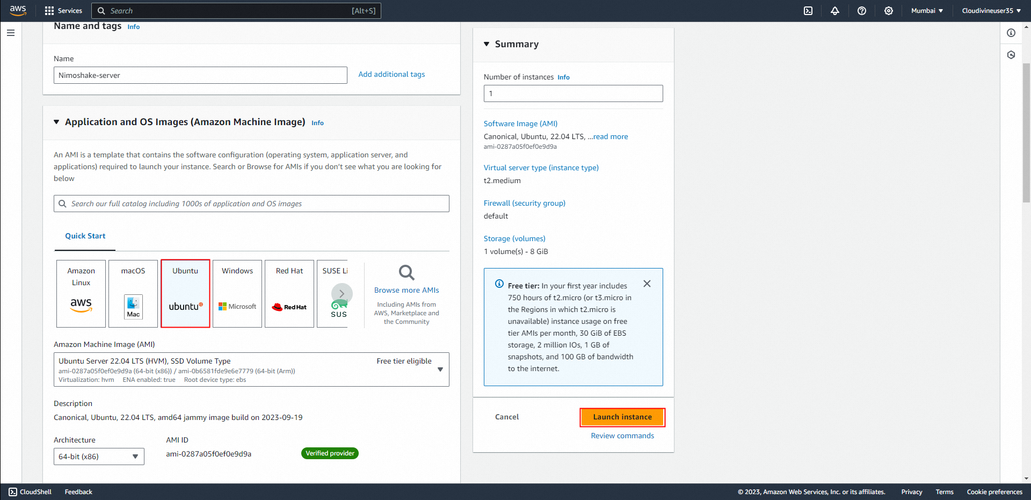1031x500 pixels.
Task: Click Add additional tags link
Action: (391, 74)
